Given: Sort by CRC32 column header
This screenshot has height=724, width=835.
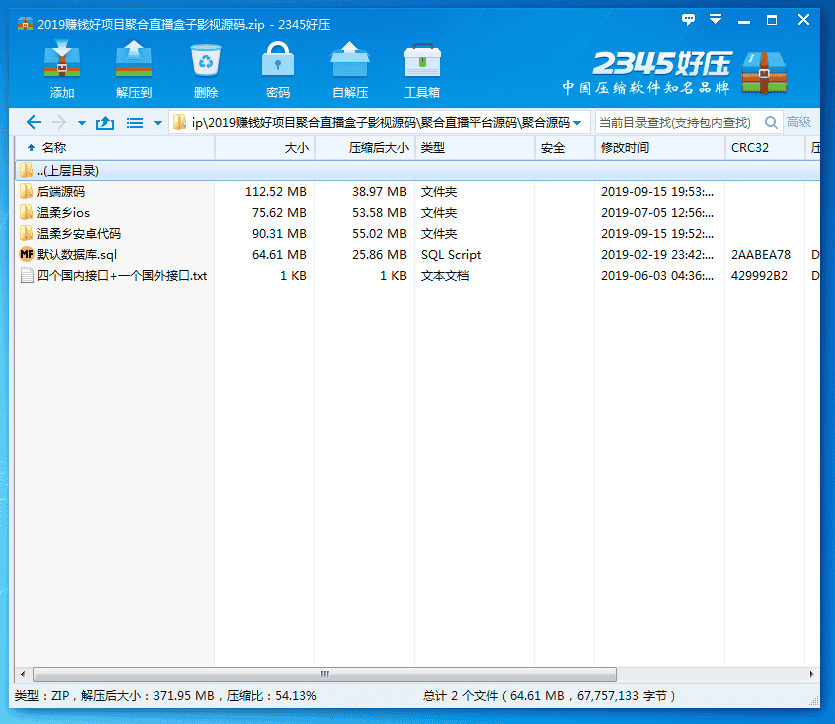Looking at the screenshot, I should 765,148.
